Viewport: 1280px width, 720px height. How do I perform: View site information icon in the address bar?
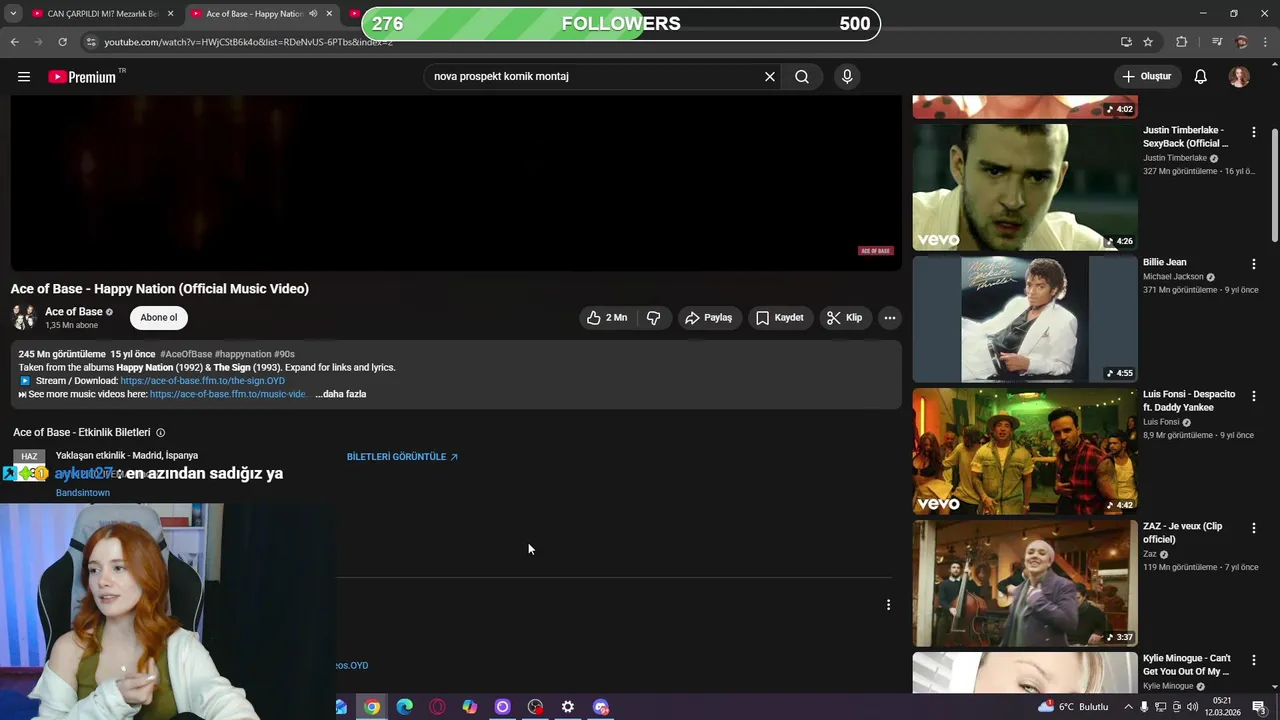(x=91, y=42)
